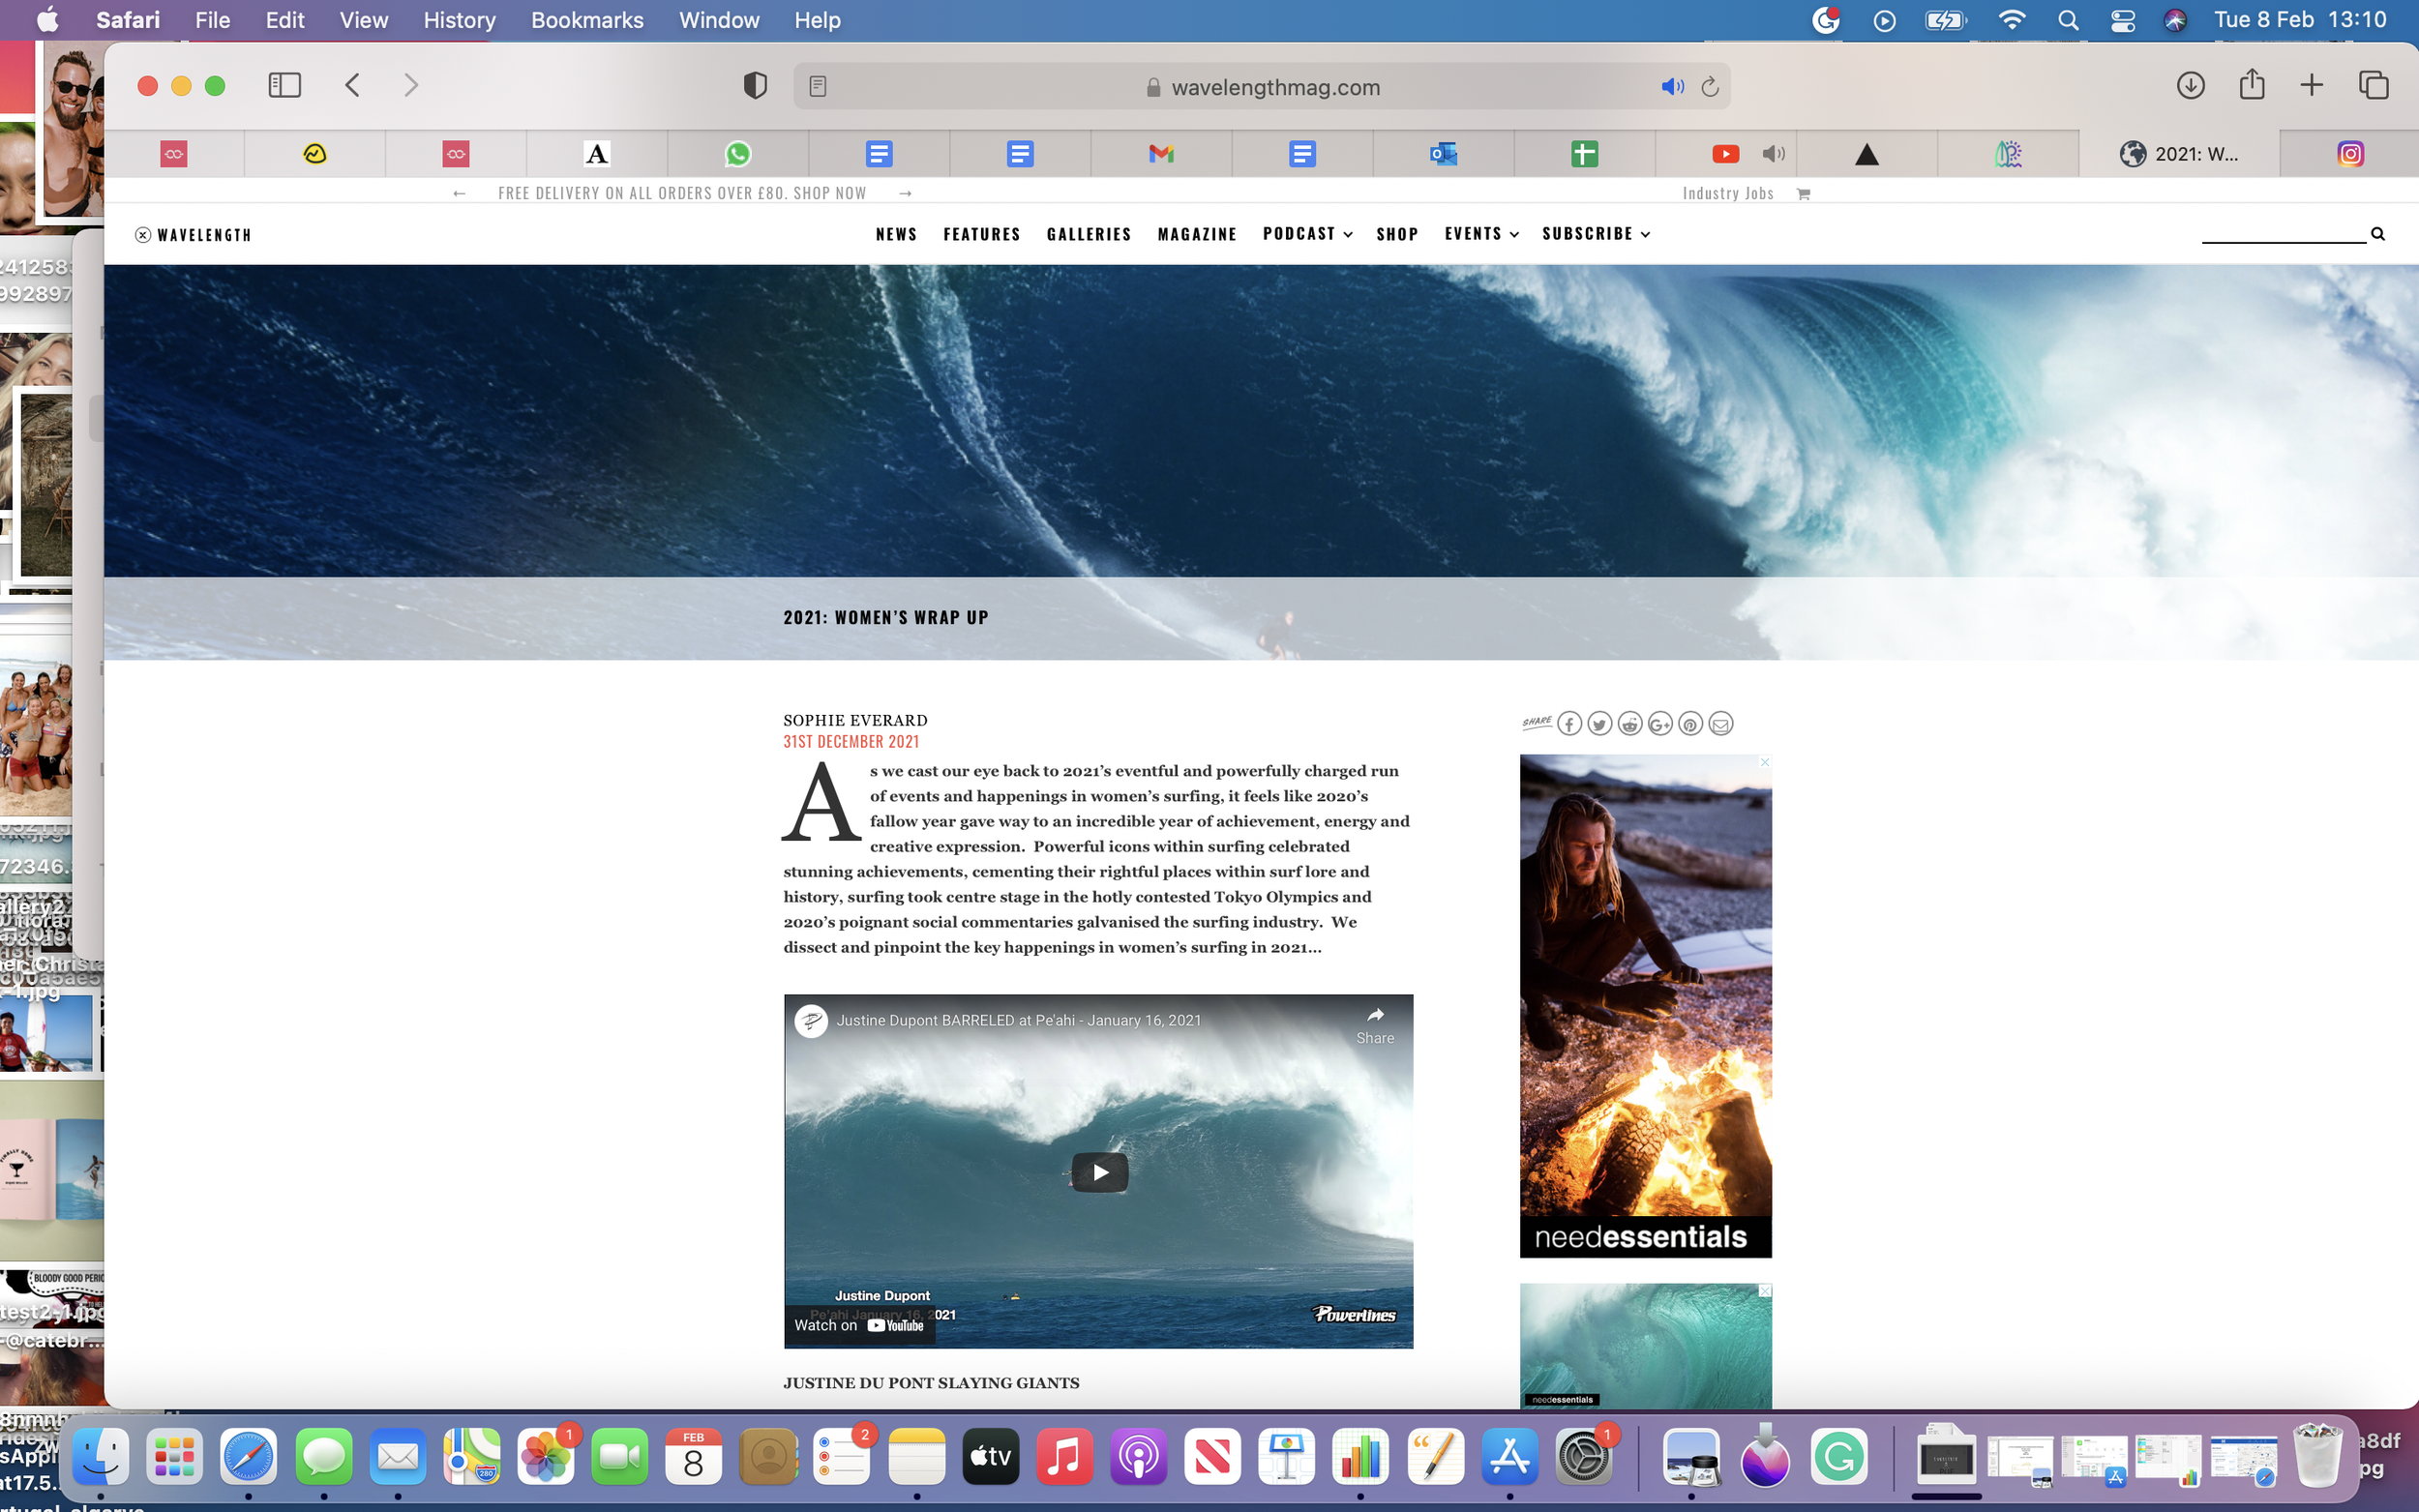
Task: Open the Magazine section
Action: coord(1197,234)
